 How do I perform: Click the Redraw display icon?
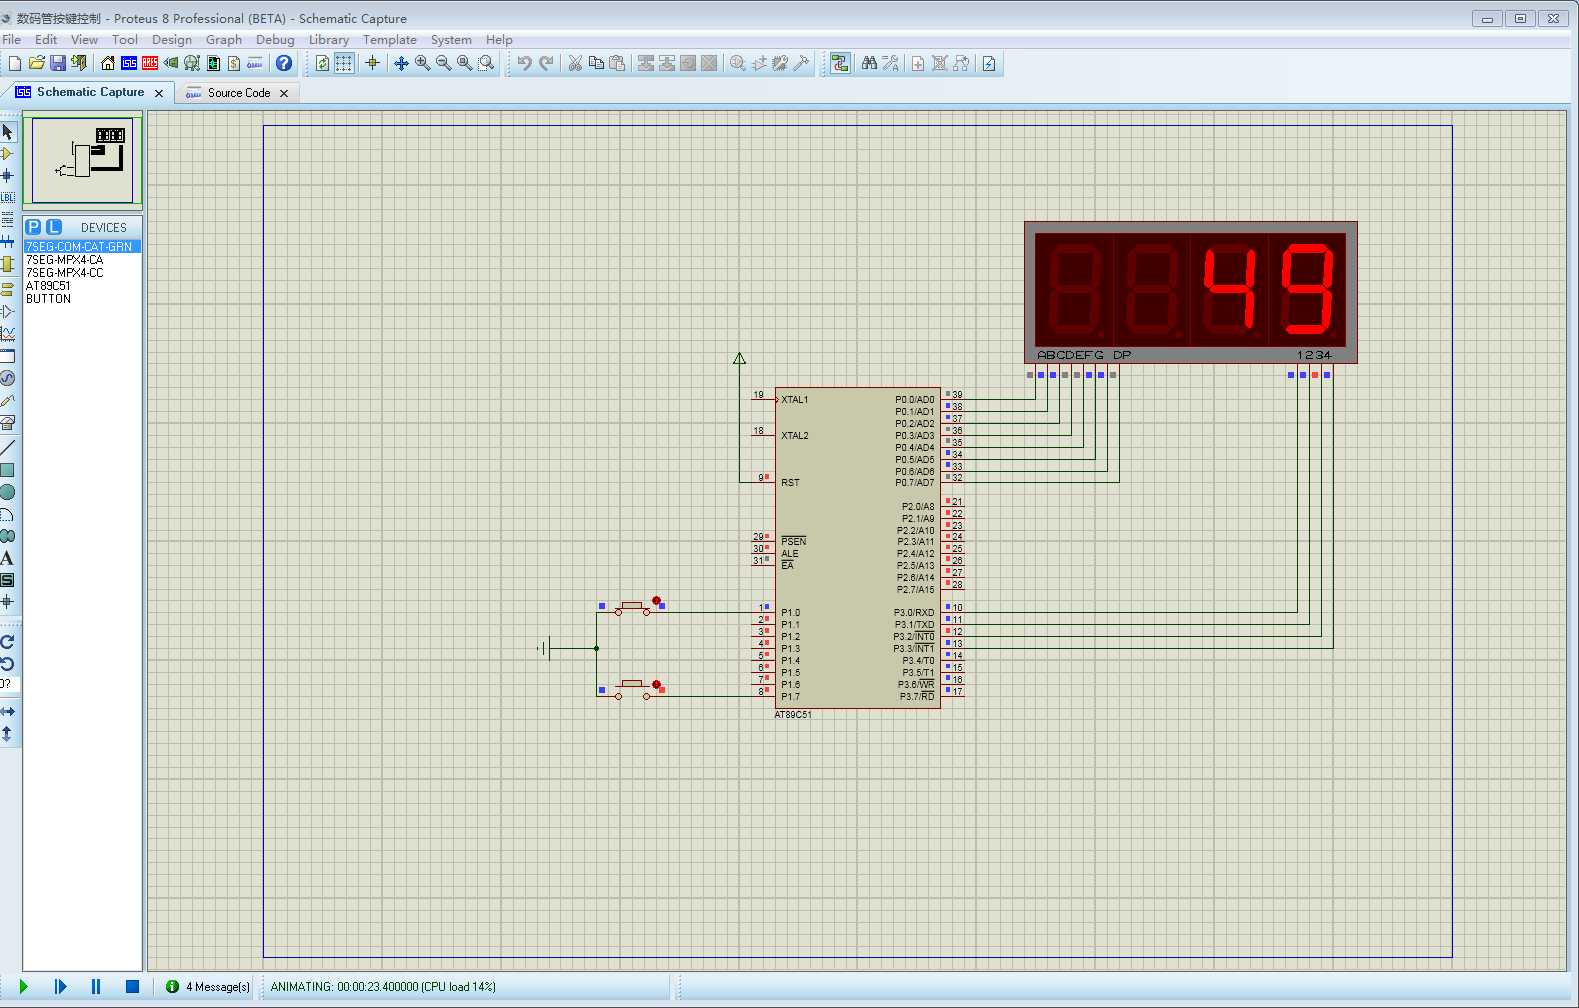click(322, 63)
